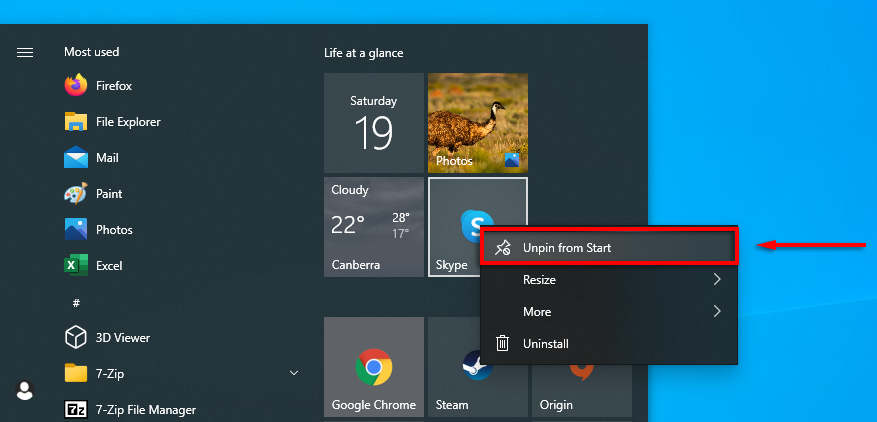The image size is (877, 422).
Task: Open the Resize submenu
Action: [609, 279]
